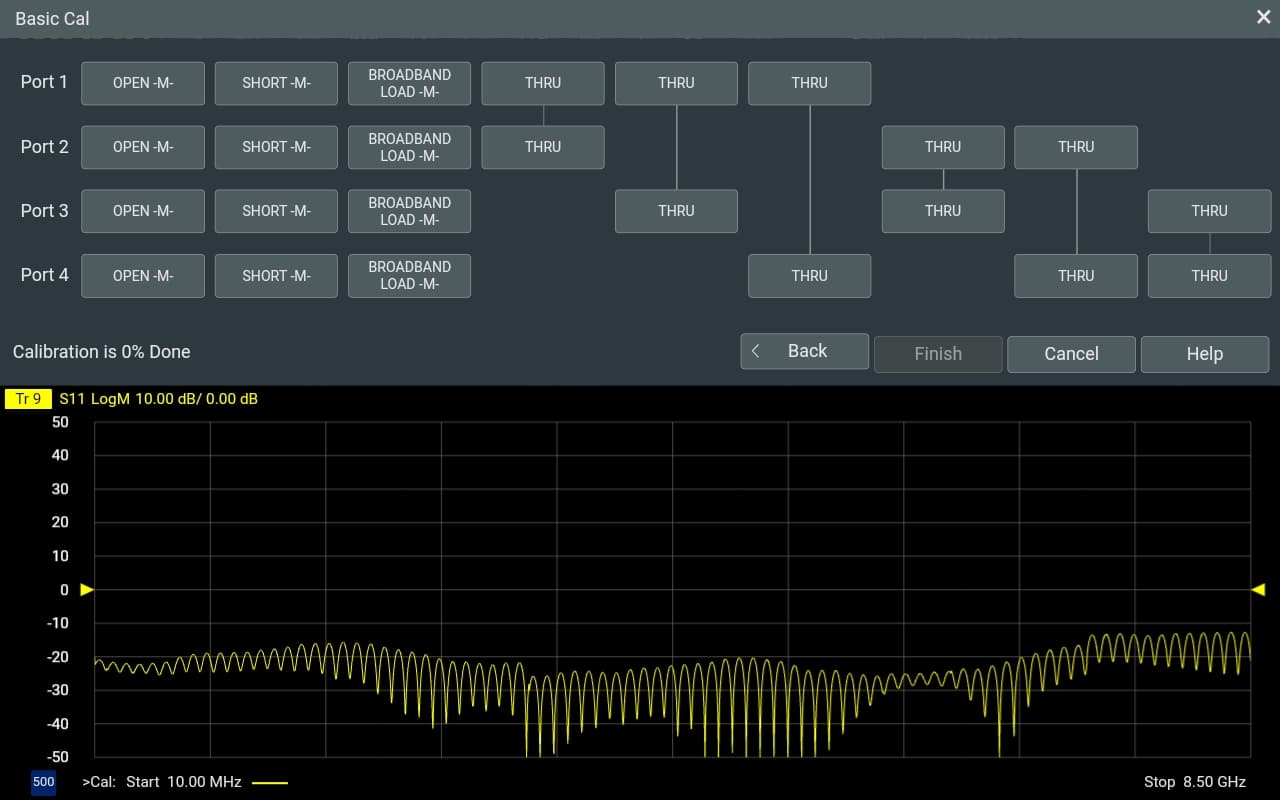This screenshot has height=800, width=1280.
Task: Click the Finish calibration button
Action: [938, 354]
